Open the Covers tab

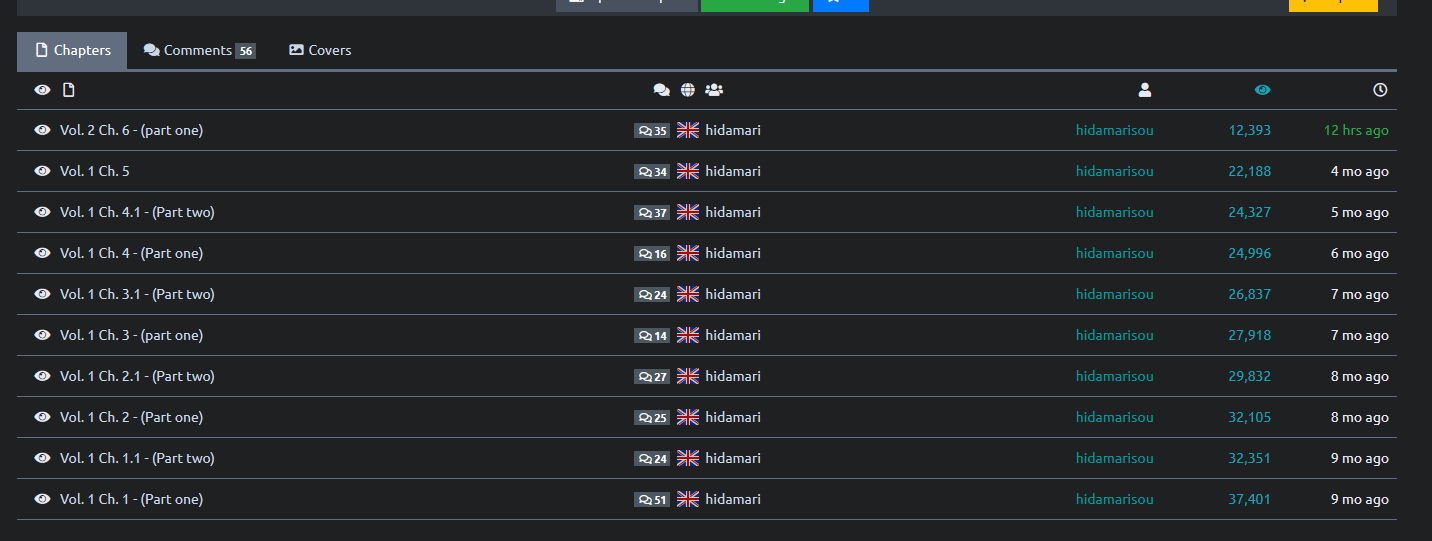coord(320,50)
